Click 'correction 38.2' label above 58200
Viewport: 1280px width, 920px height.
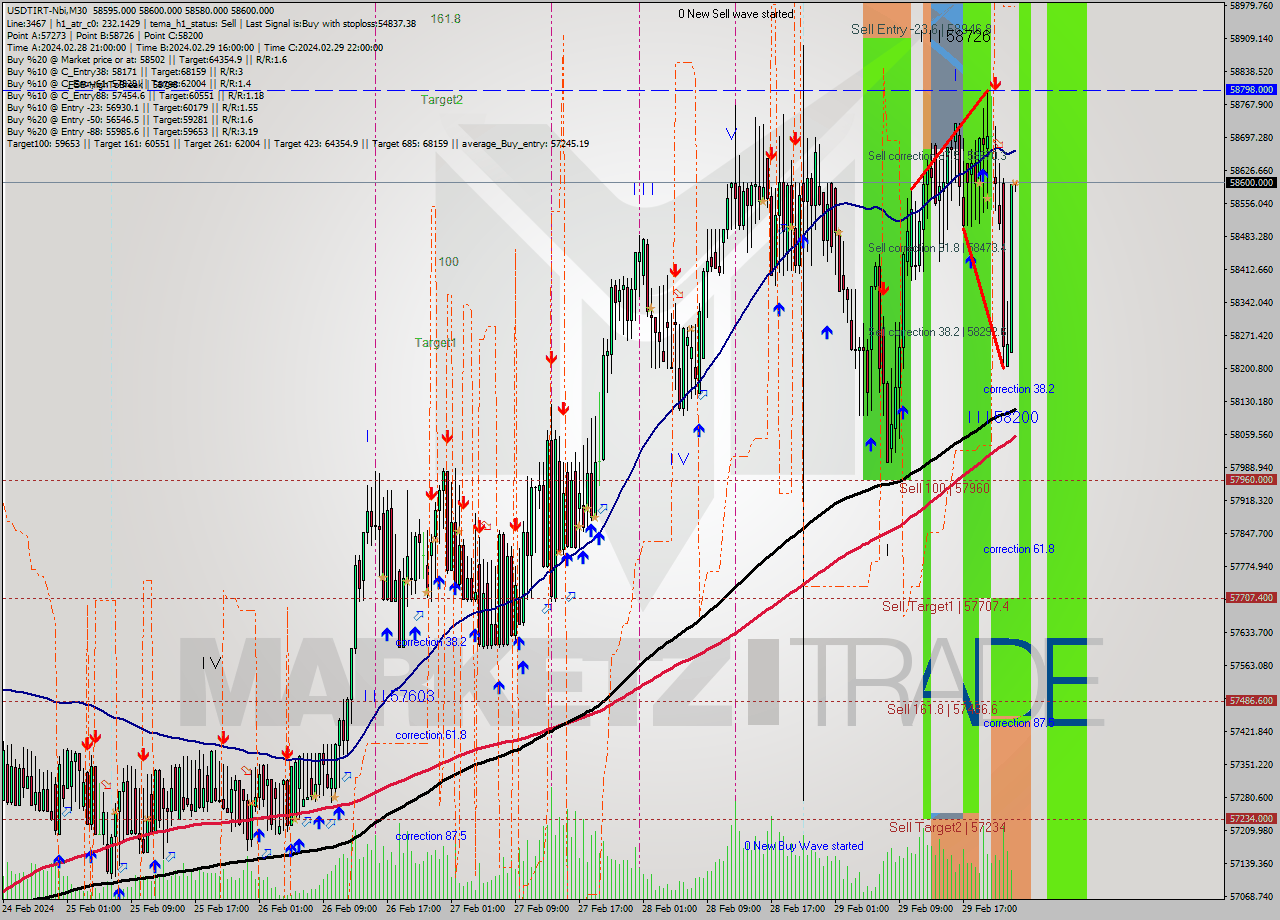tap(1018, 389)
